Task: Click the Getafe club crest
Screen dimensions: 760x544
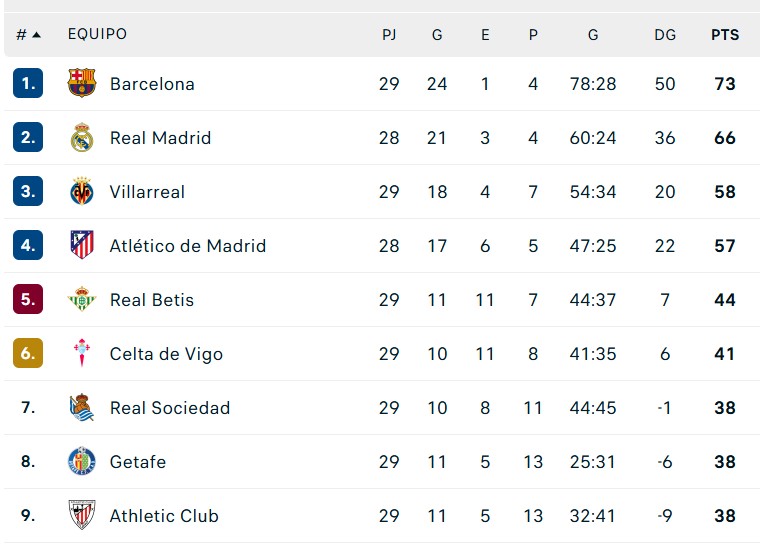Action: click(82, 462)
